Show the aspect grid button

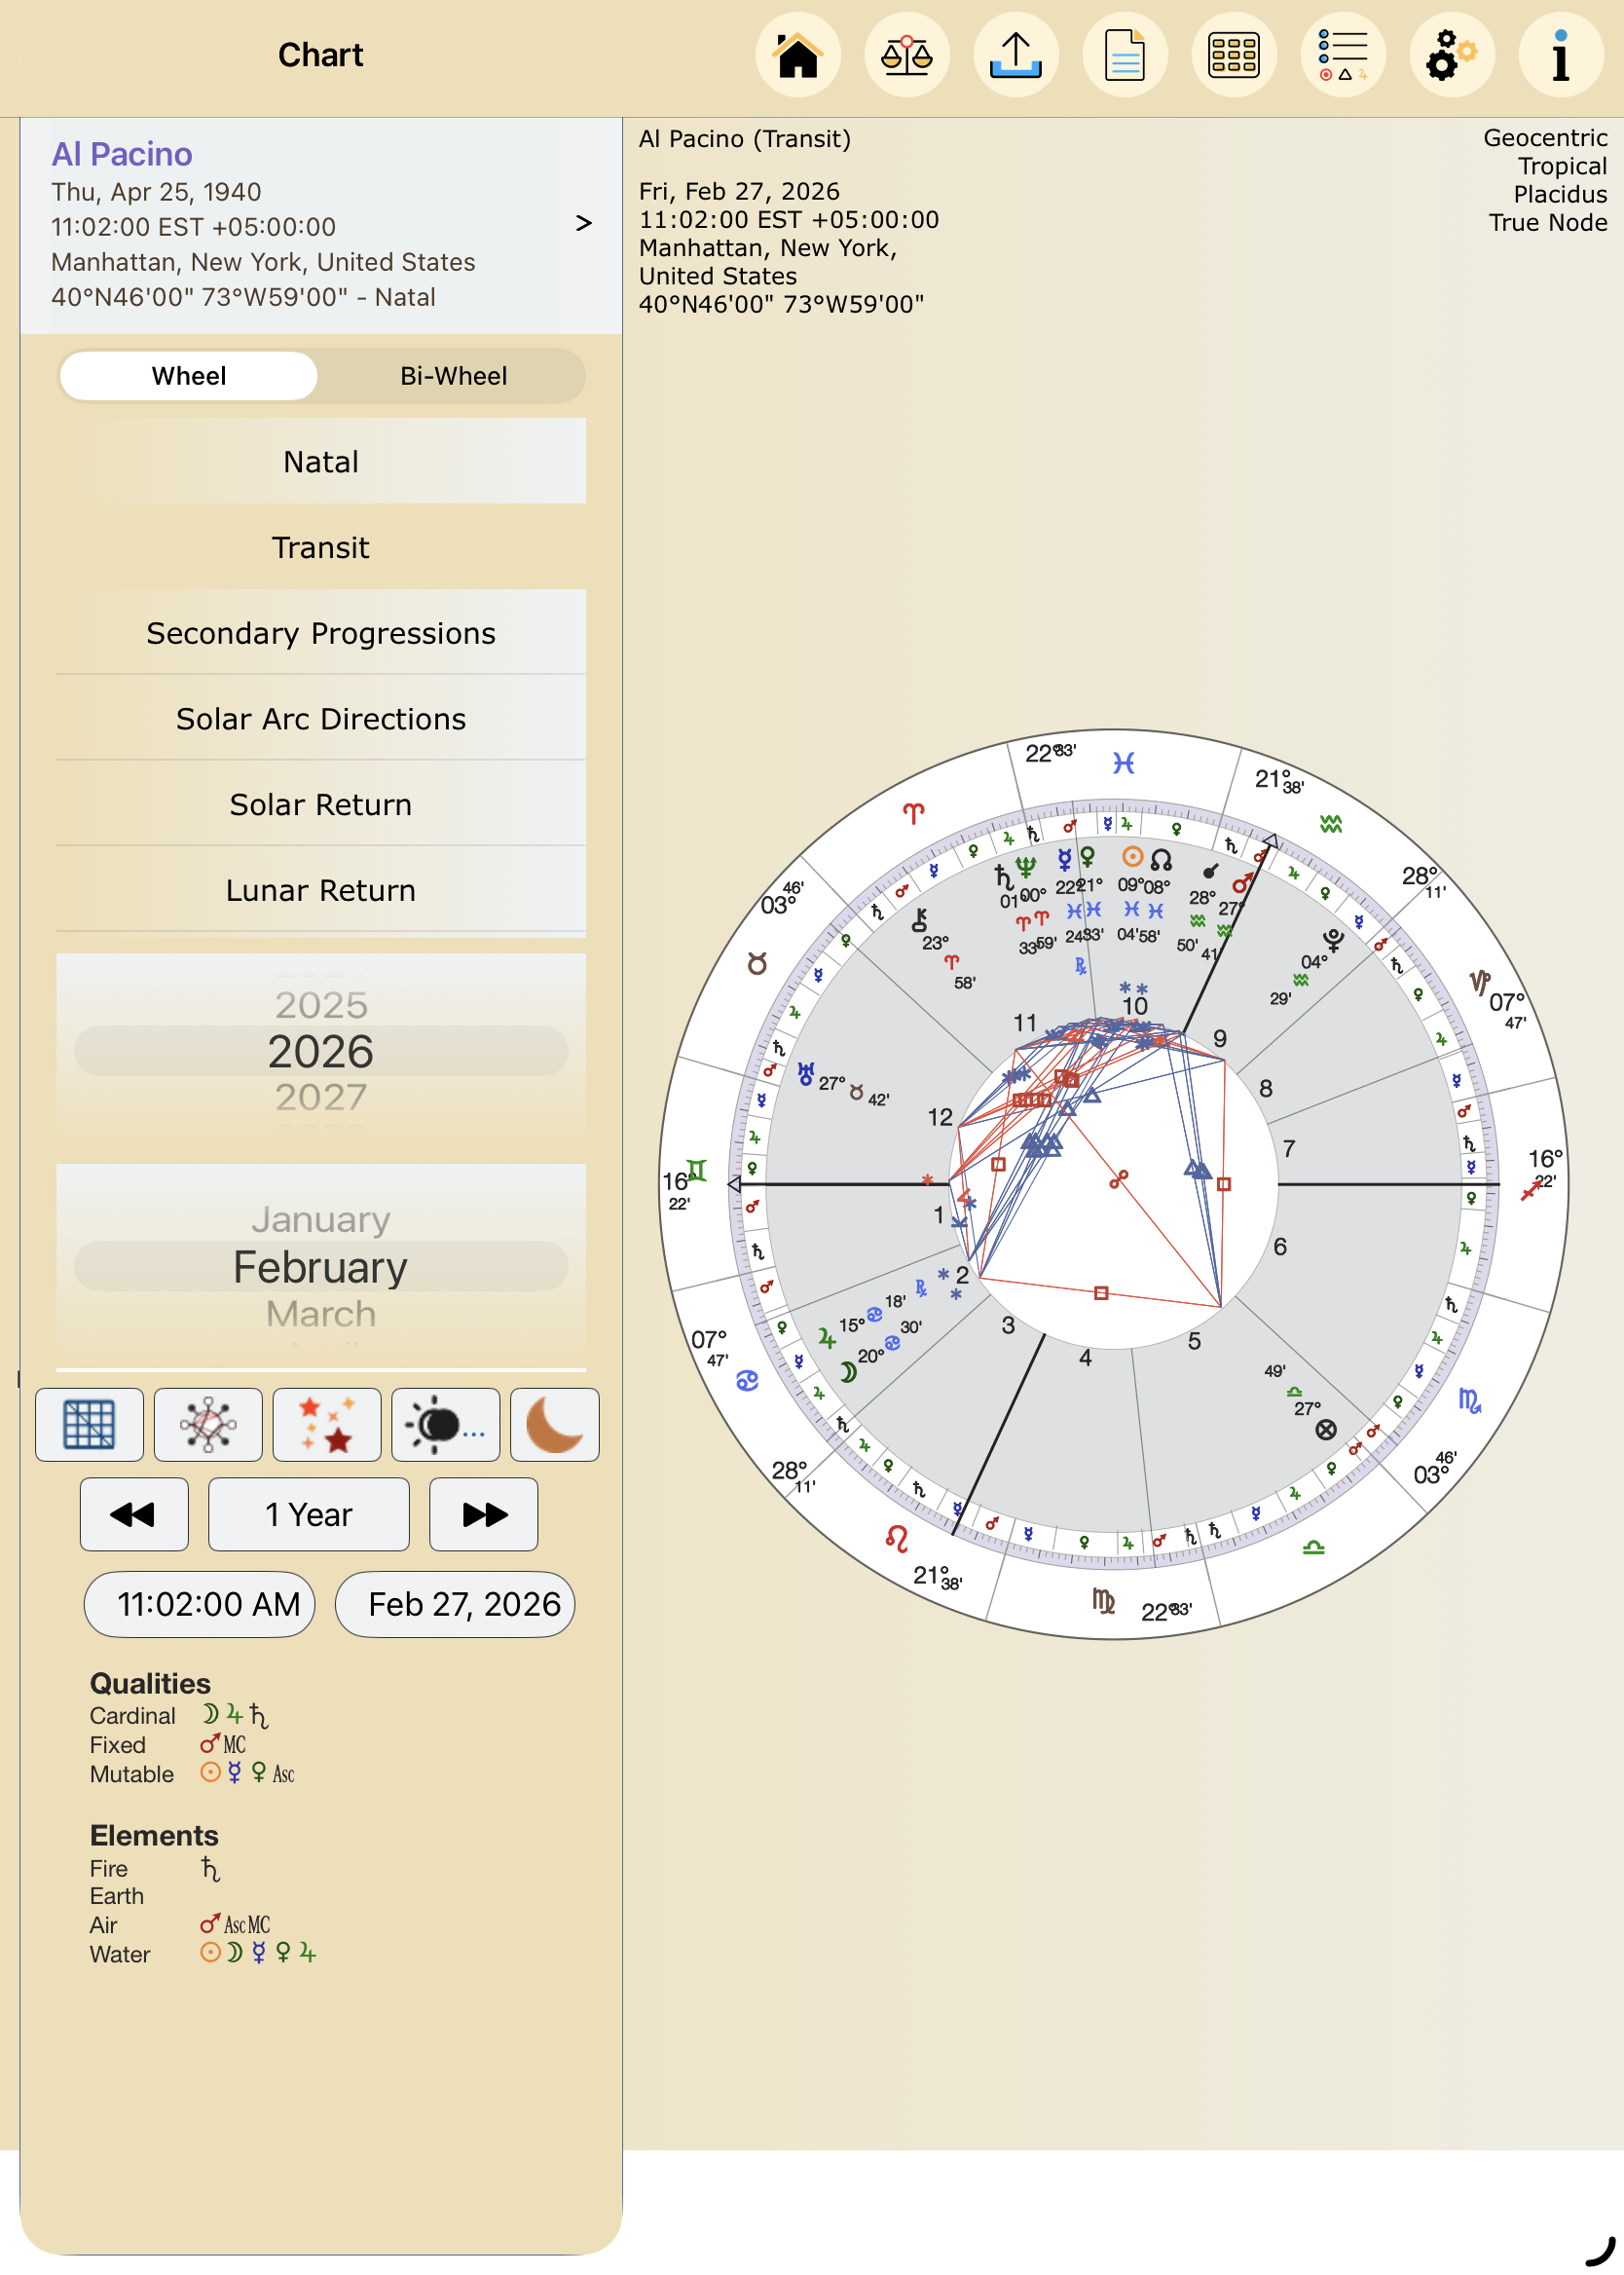[89, 1424]
